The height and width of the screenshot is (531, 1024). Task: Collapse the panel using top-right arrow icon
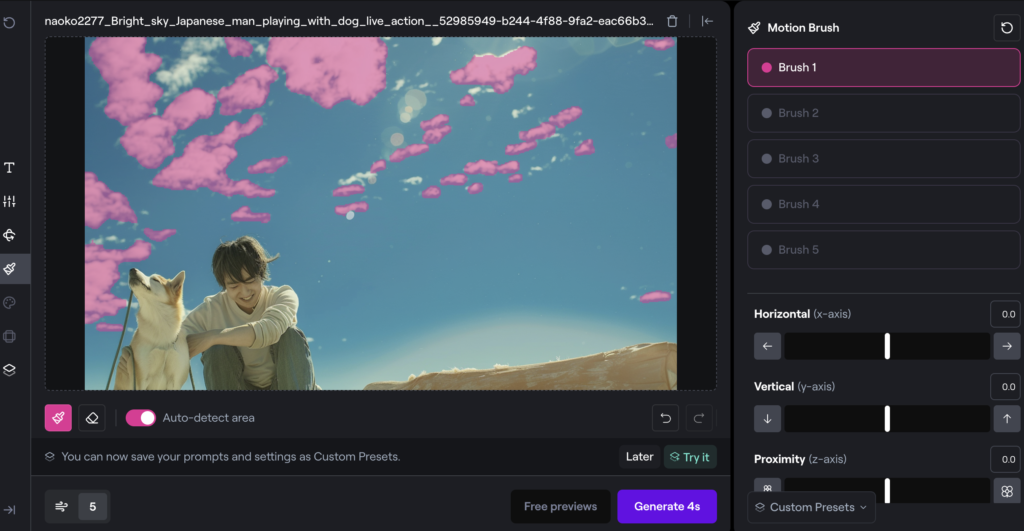tap(707, 21)
